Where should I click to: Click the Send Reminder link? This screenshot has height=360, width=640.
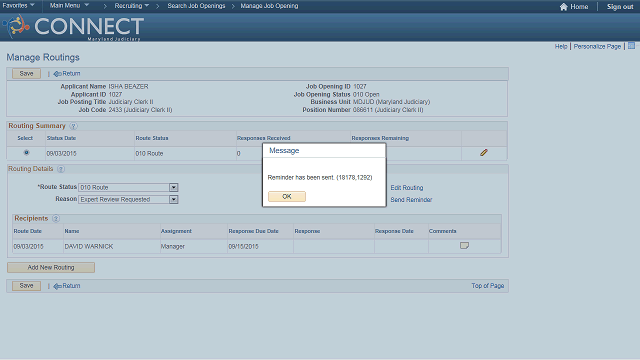[x=411, y=200]
